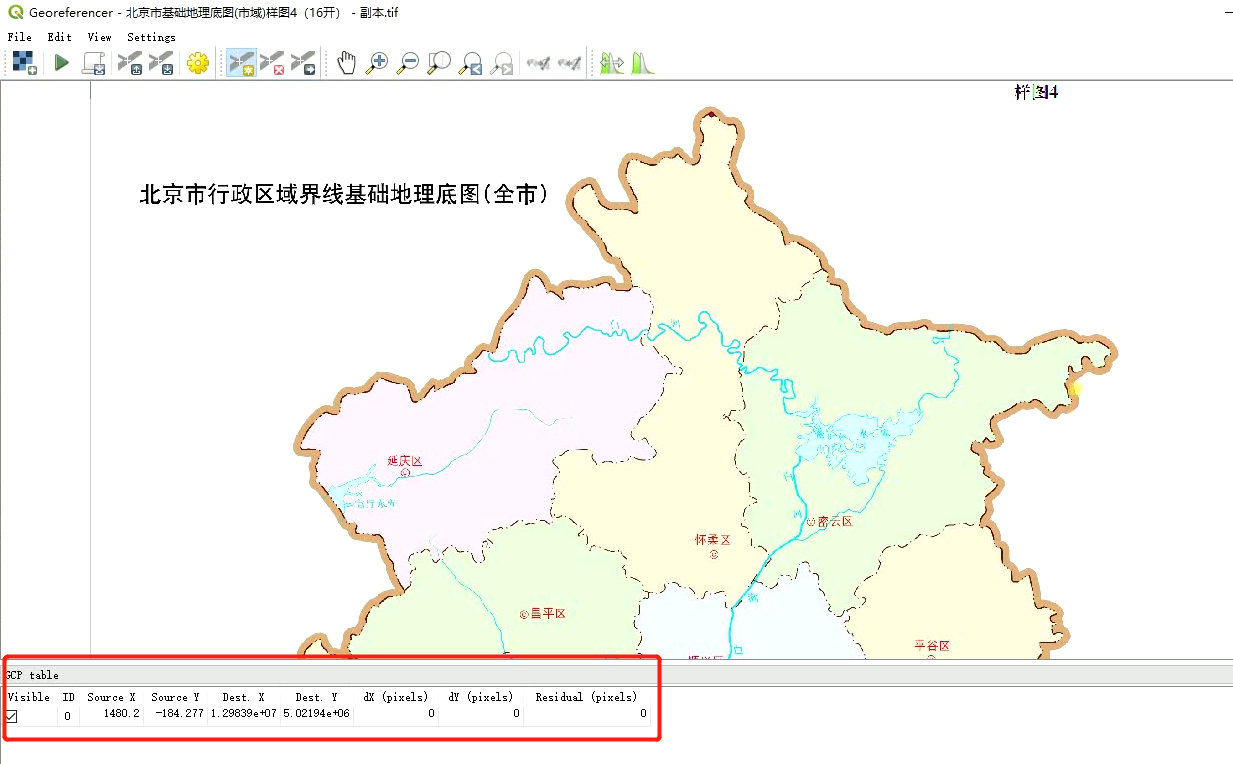
Task: Click the Full Histogram Stretch icon
Action: 611,63
